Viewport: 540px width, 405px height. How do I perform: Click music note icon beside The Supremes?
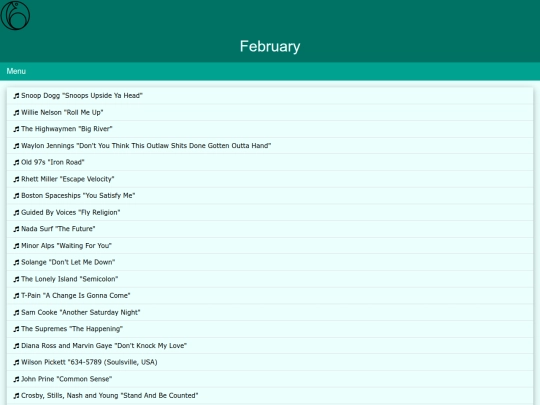coord(16,329)
